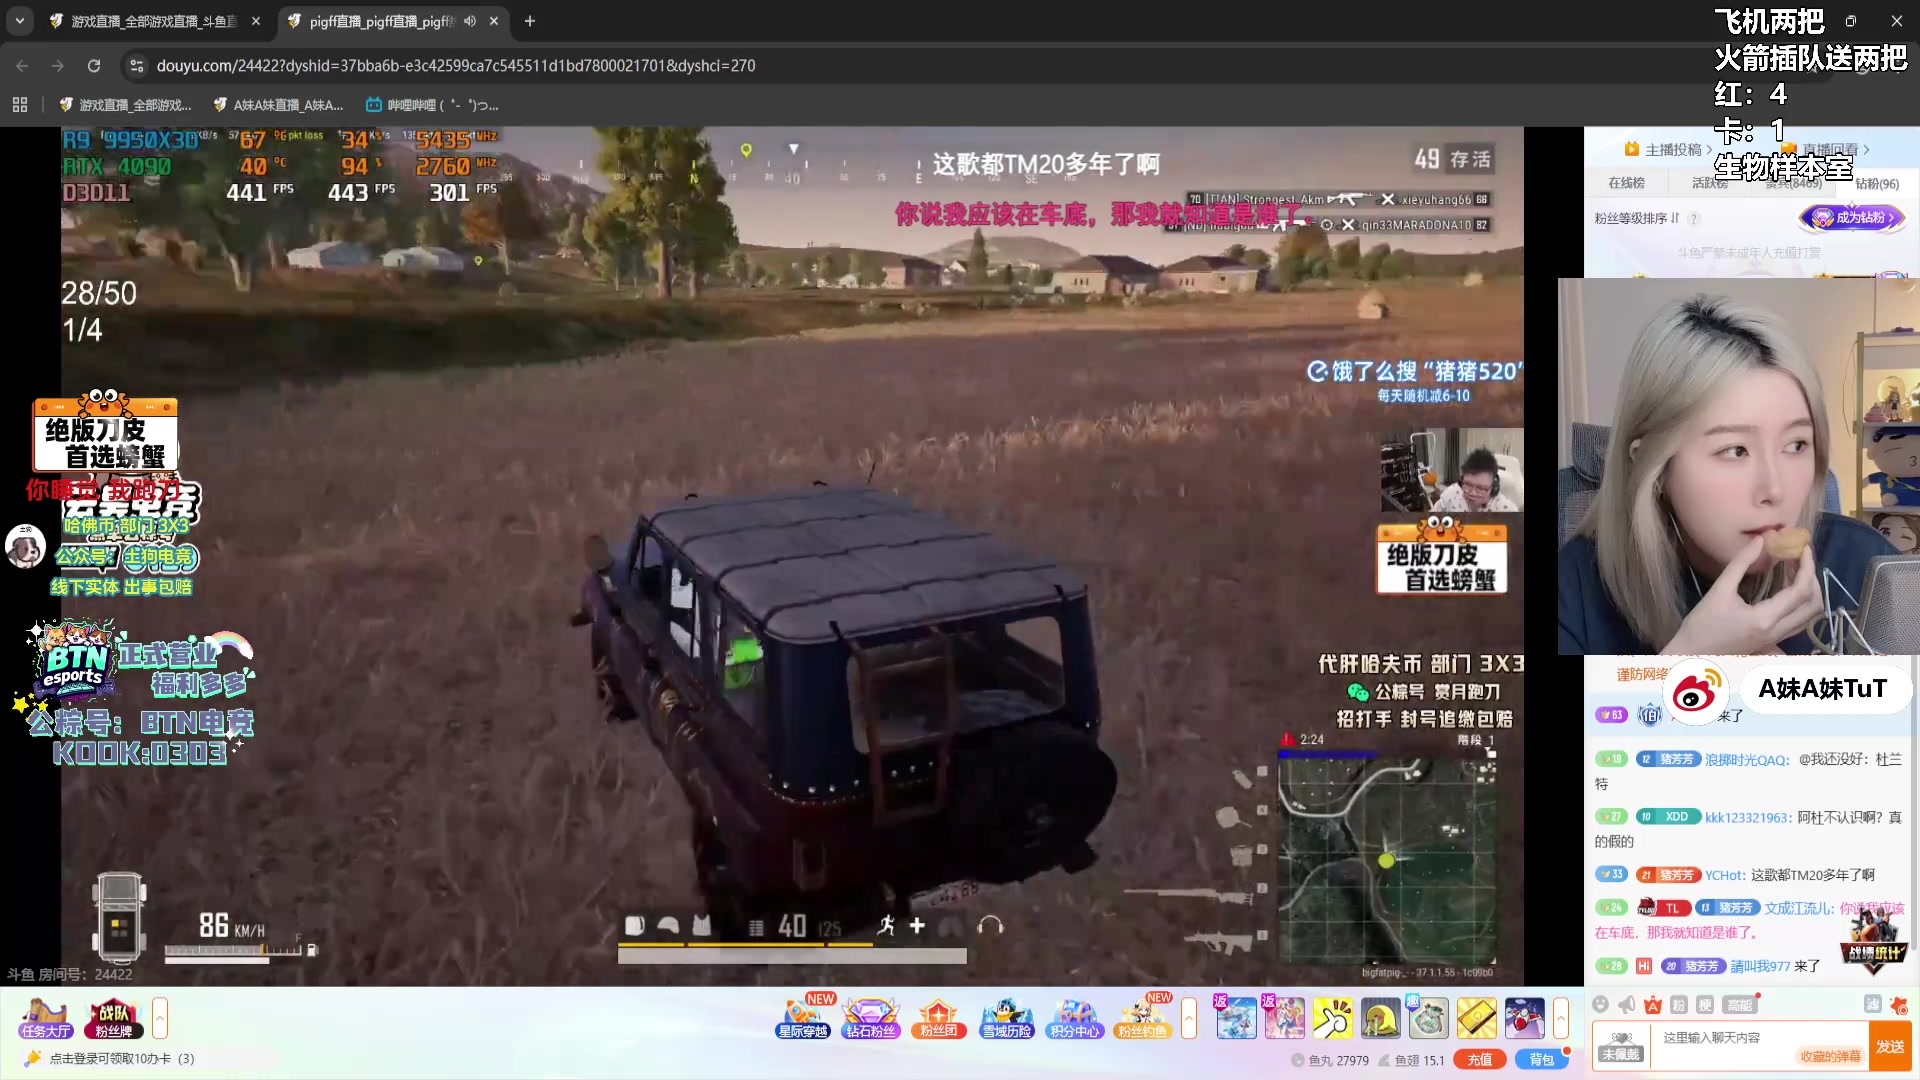This screenshot has height=1080, width=1920.
Task: Click the chat username YCHot
Action: pyautogui.click(x=1724, y=876)
